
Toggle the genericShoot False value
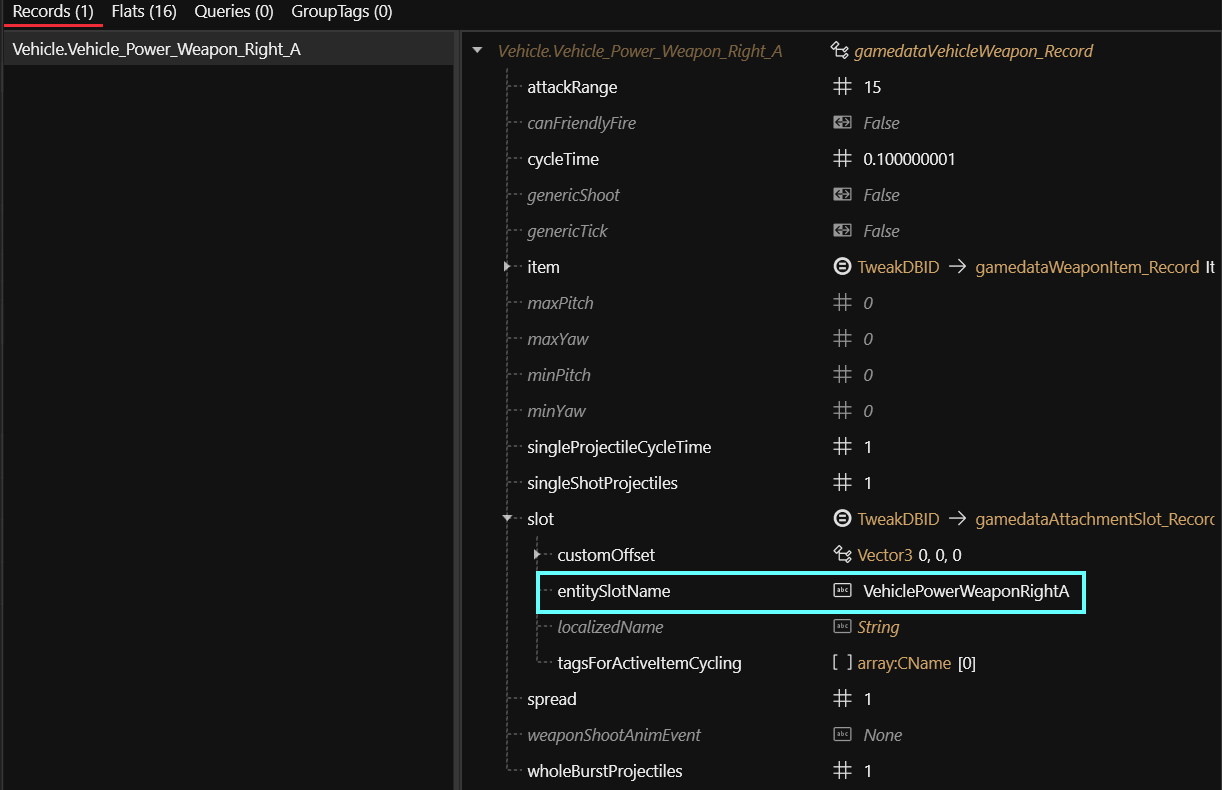(881, 195)
